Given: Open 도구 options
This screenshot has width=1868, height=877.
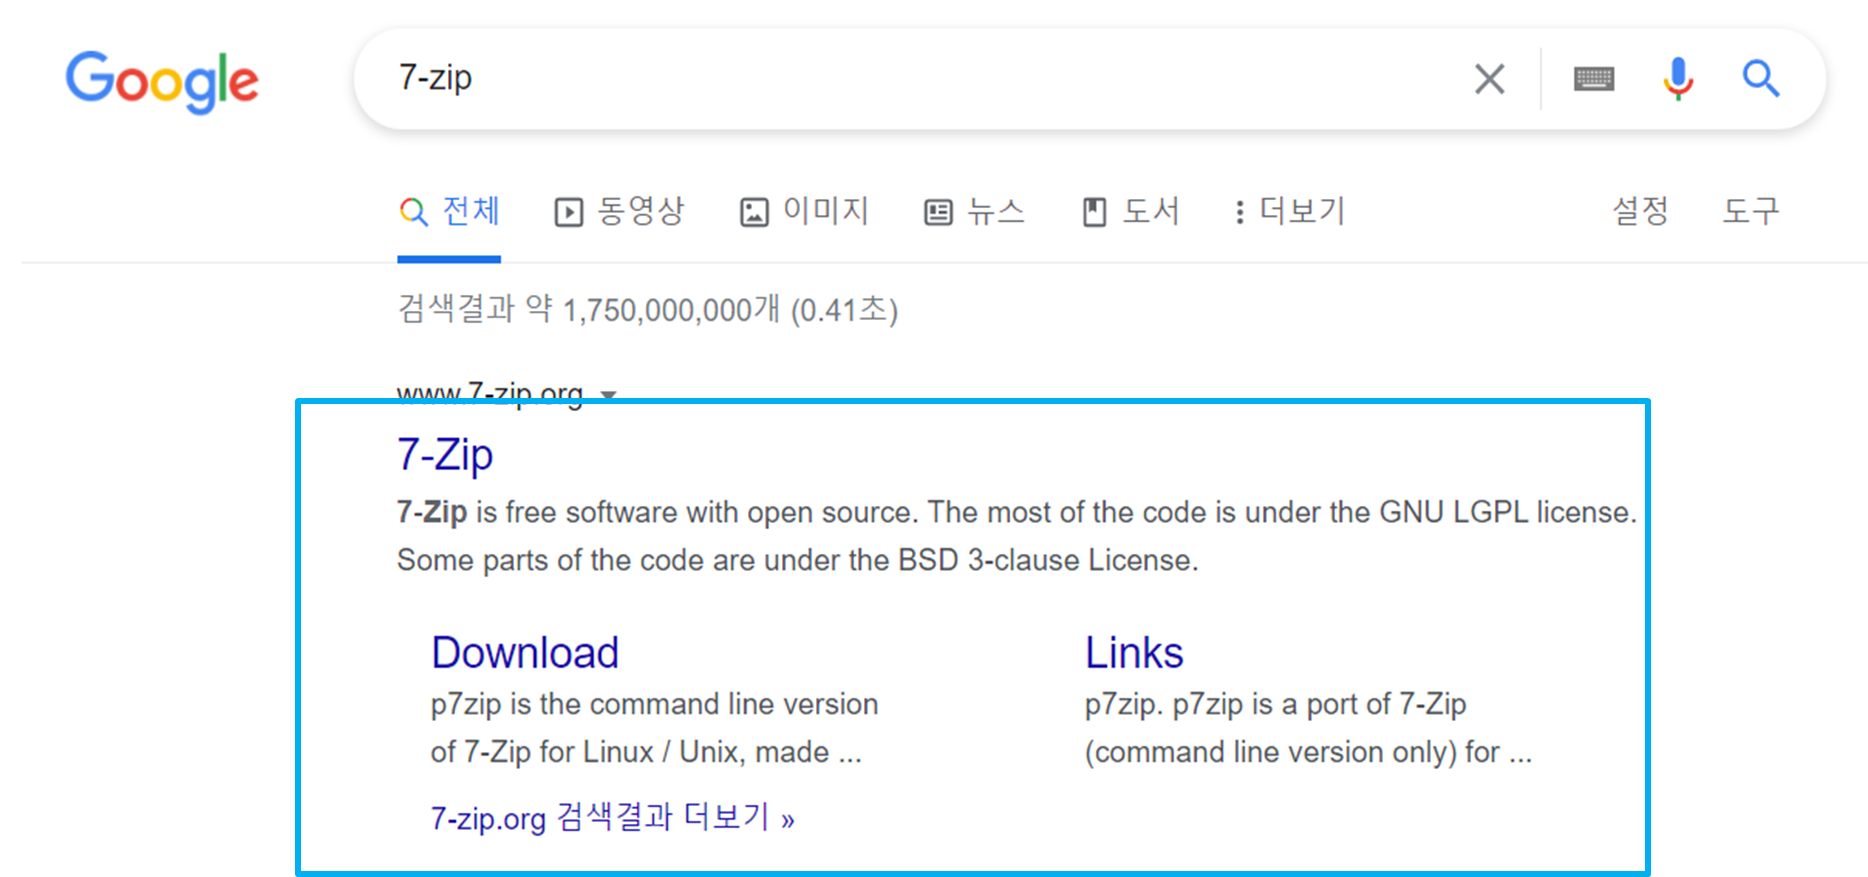Looking at the screenshot, I should pyautogui.click(x=1750, y=211).
